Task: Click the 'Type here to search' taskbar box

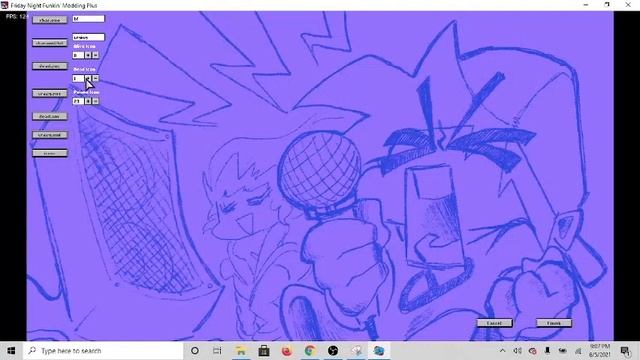Action: 103,351
